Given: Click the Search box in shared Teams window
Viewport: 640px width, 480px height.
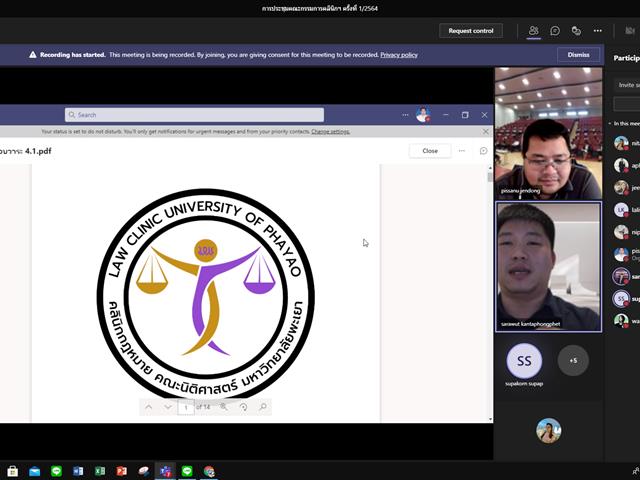Looking at the screenshot, I should point(194,115).
